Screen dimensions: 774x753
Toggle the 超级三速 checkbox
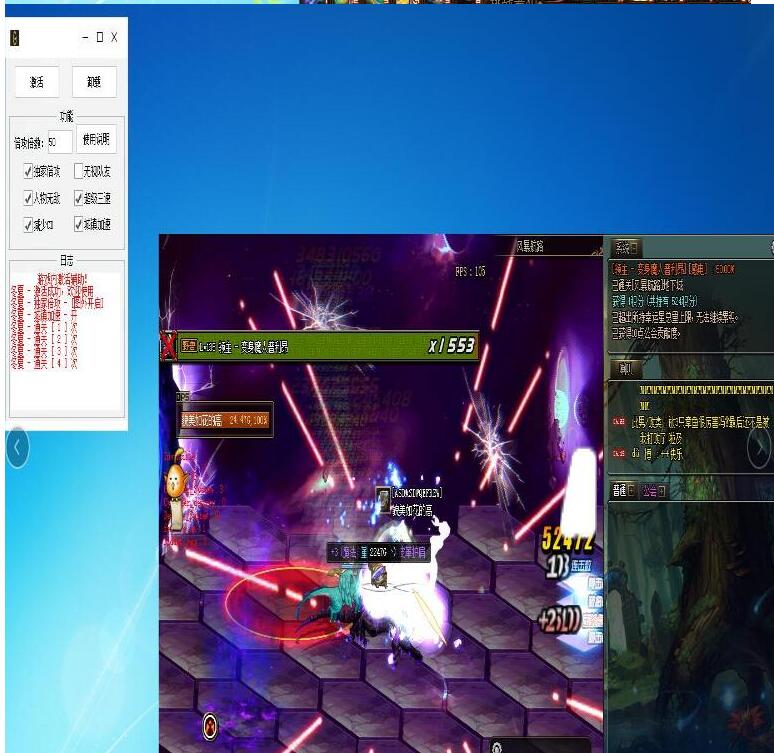pyautogui.click(x=78, y=198)
